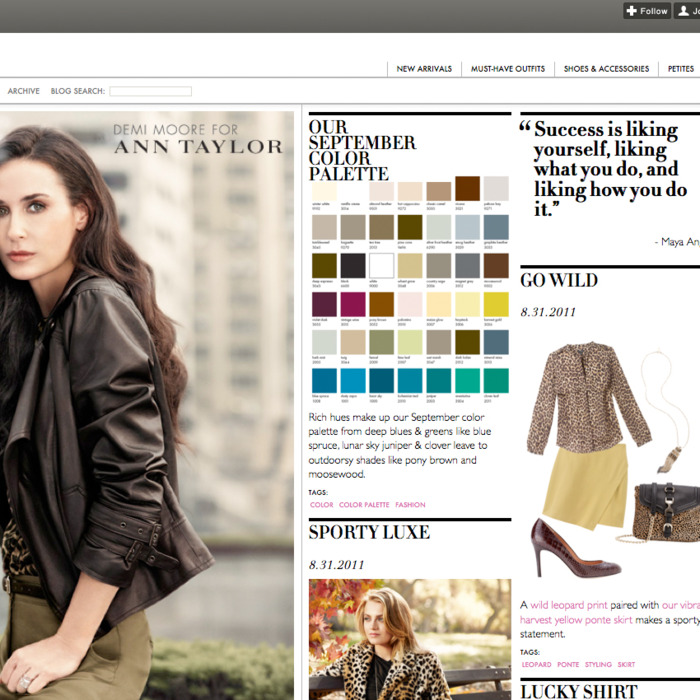Click the 'Rich hues make up' paragraph

(400, 446)
